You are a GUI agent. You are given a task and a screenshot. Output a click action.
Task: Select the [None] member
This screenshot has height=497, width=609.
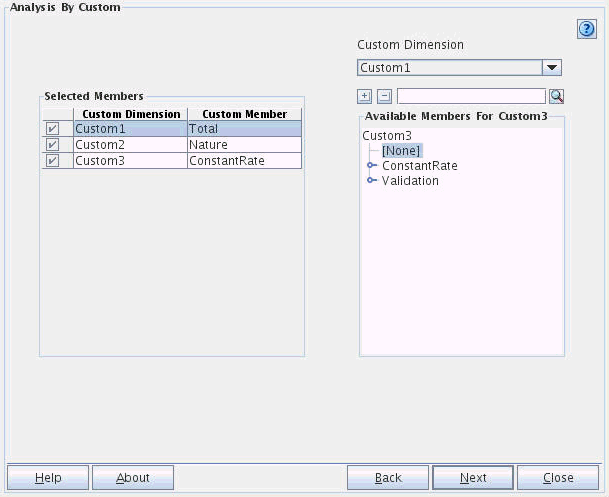(400, 150)
